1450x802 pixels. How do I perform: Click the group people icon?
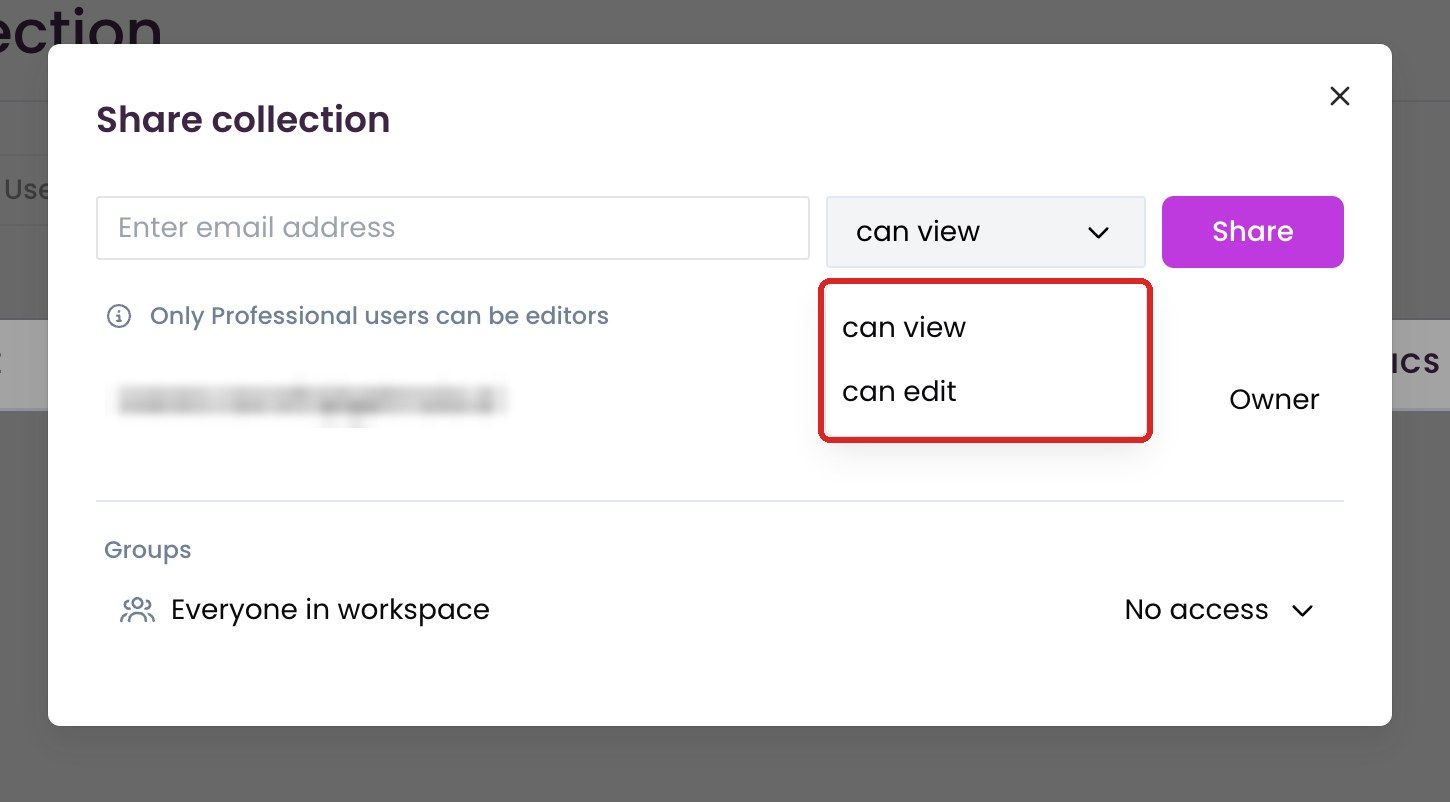point(137,610)
